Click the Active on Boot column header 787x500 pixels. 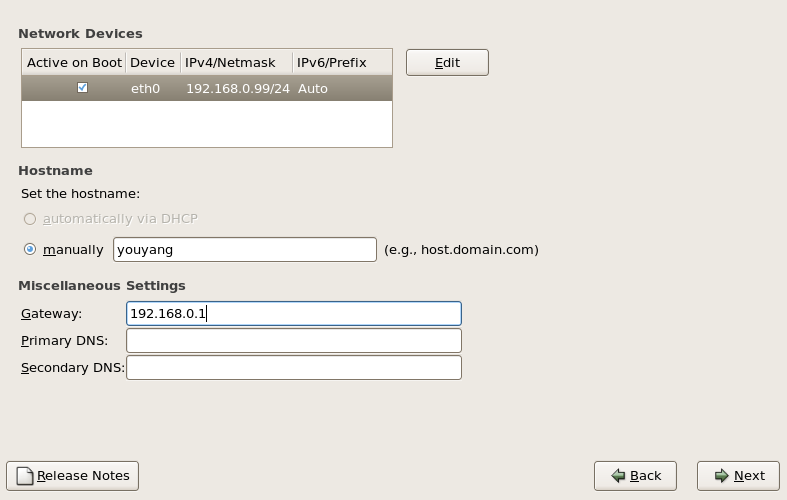(x=74, y=62)
